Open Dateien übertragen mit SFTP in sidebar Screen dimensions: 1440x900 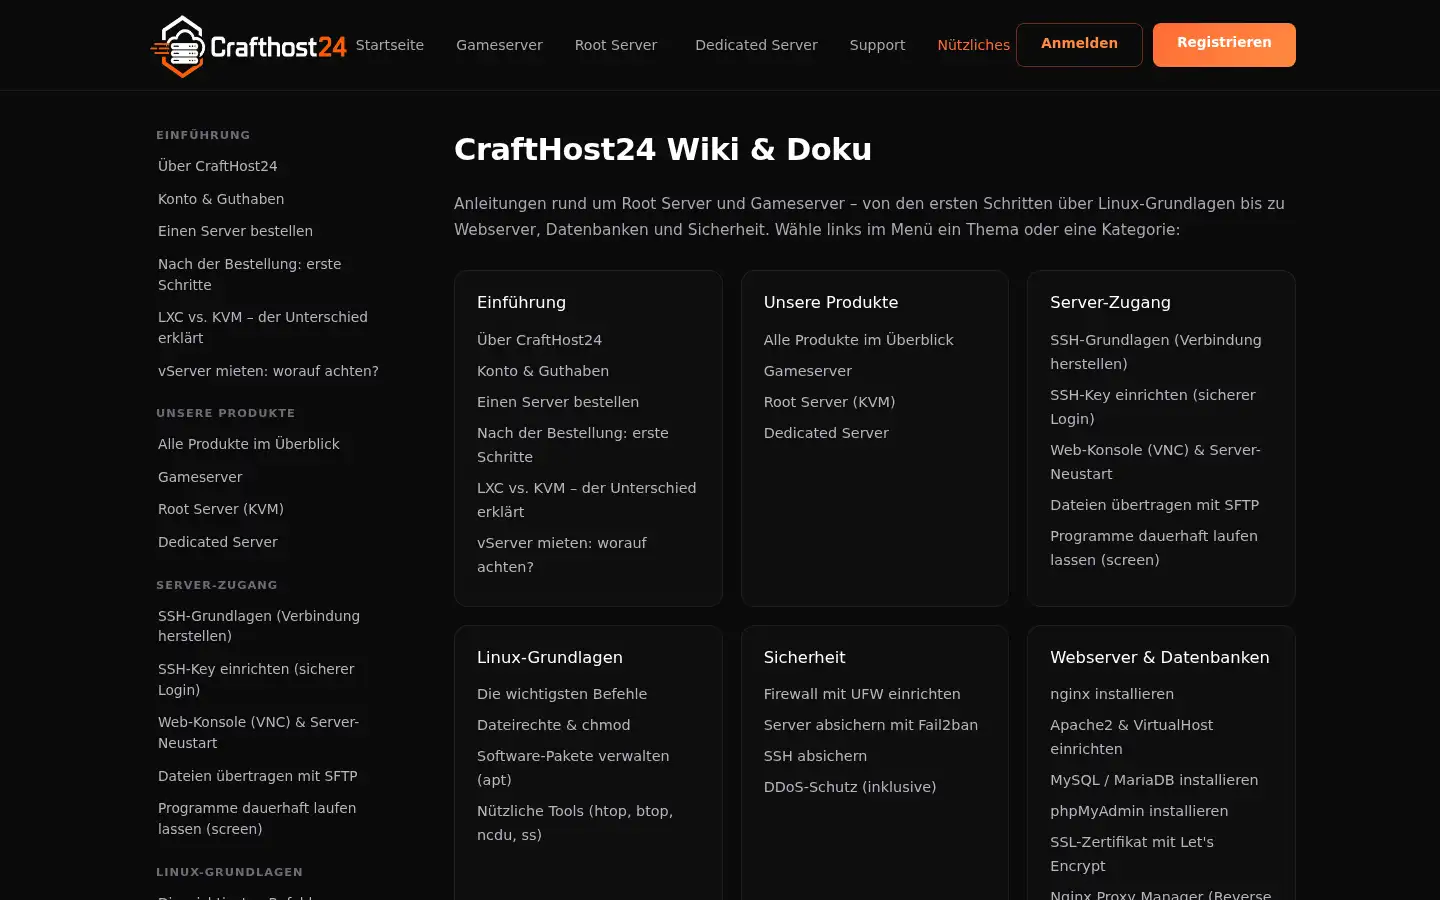click(257, 776)
